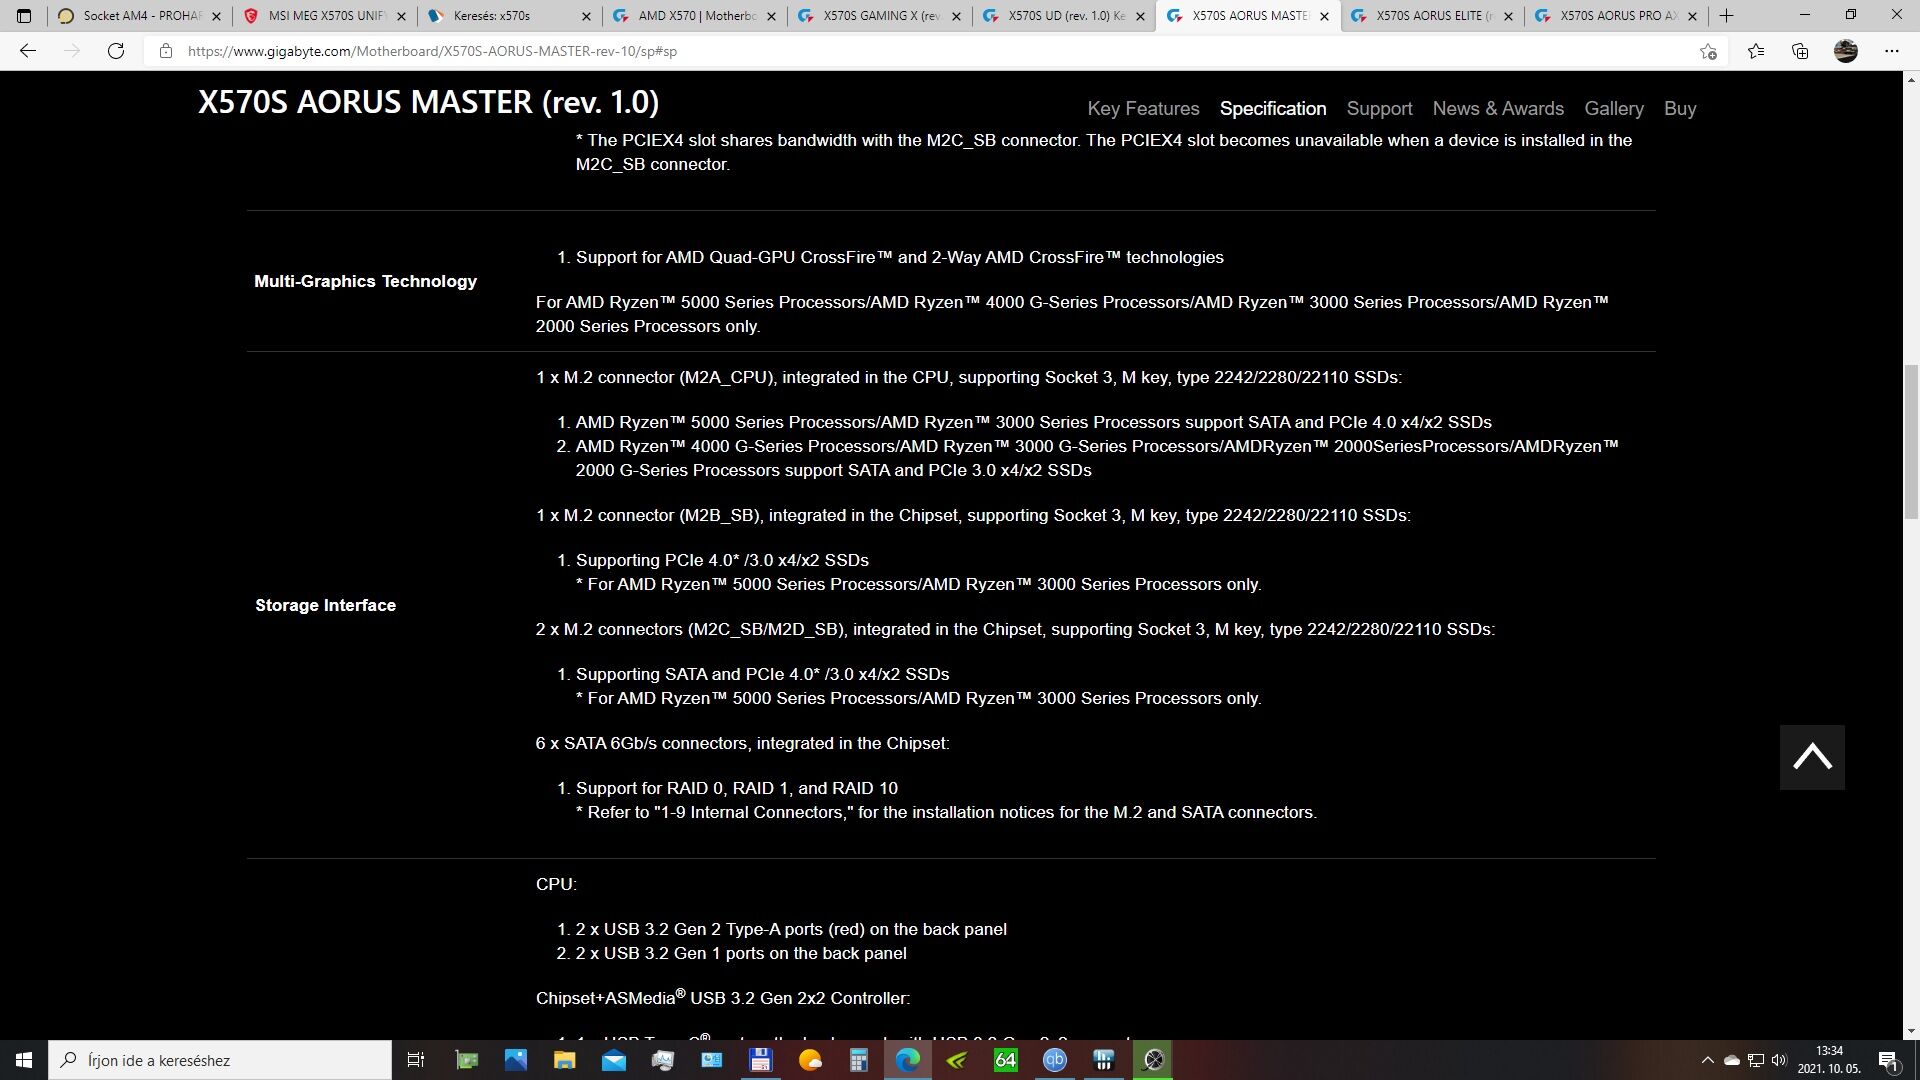Open the Key Features section
Image resolution: width=1920 pixels, height=1080 pixels.
coord(1143,108)
